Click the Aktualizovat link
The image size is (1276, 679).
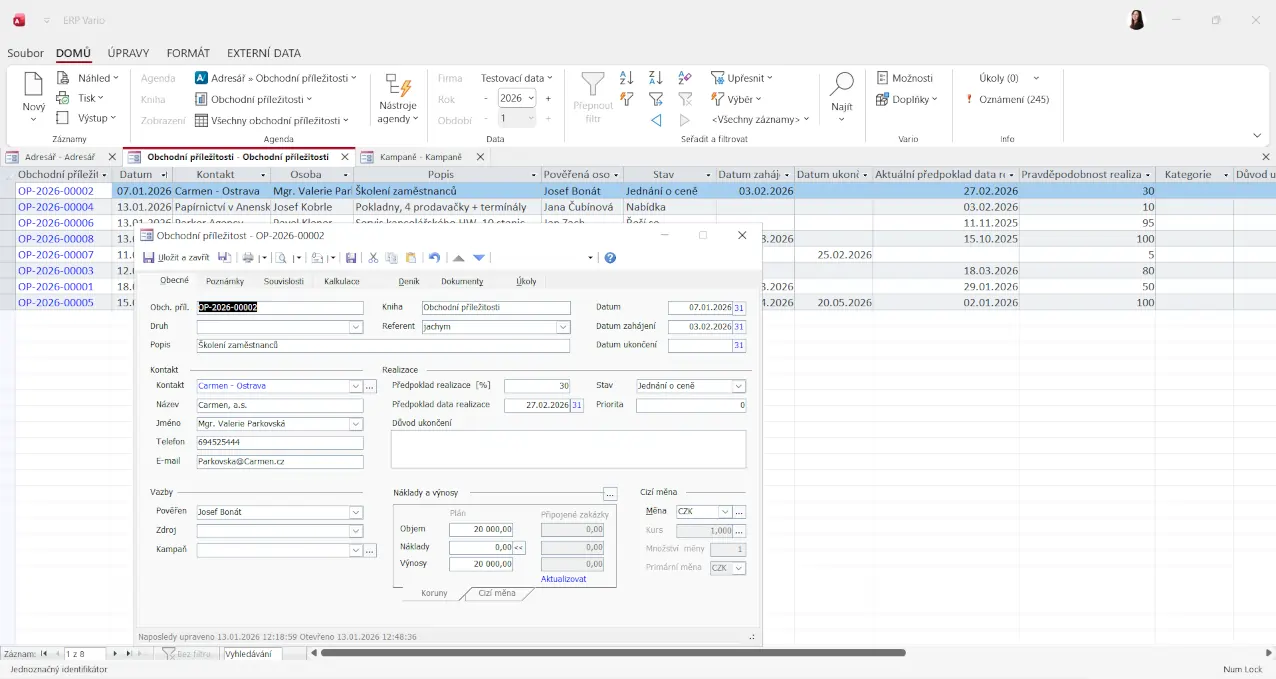coord(564,579)
